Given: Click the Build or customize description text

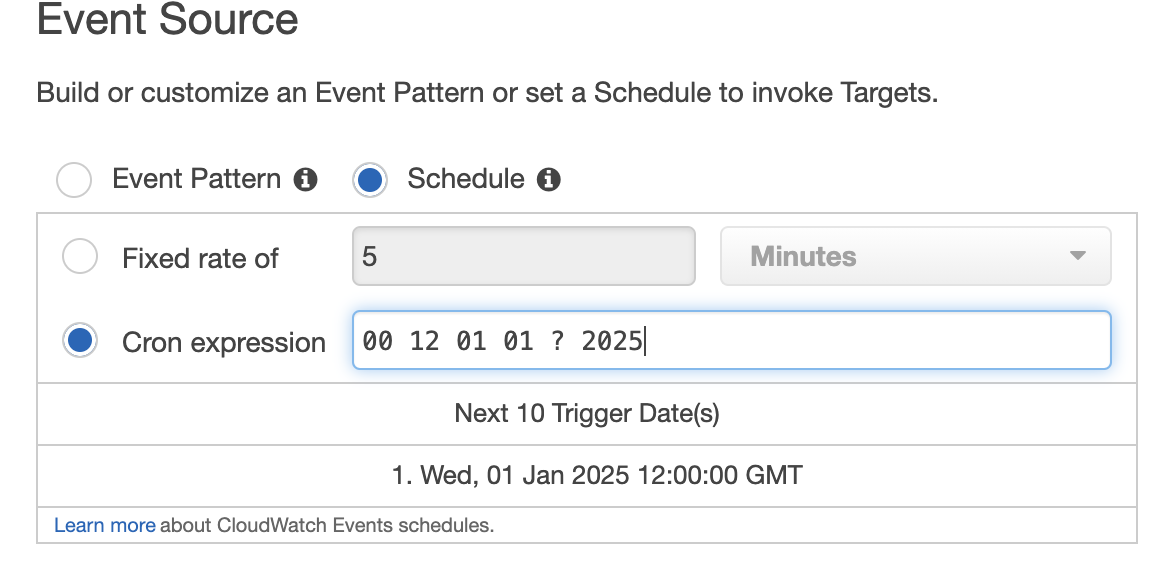Looking at the screenshot, I should 487,94.
